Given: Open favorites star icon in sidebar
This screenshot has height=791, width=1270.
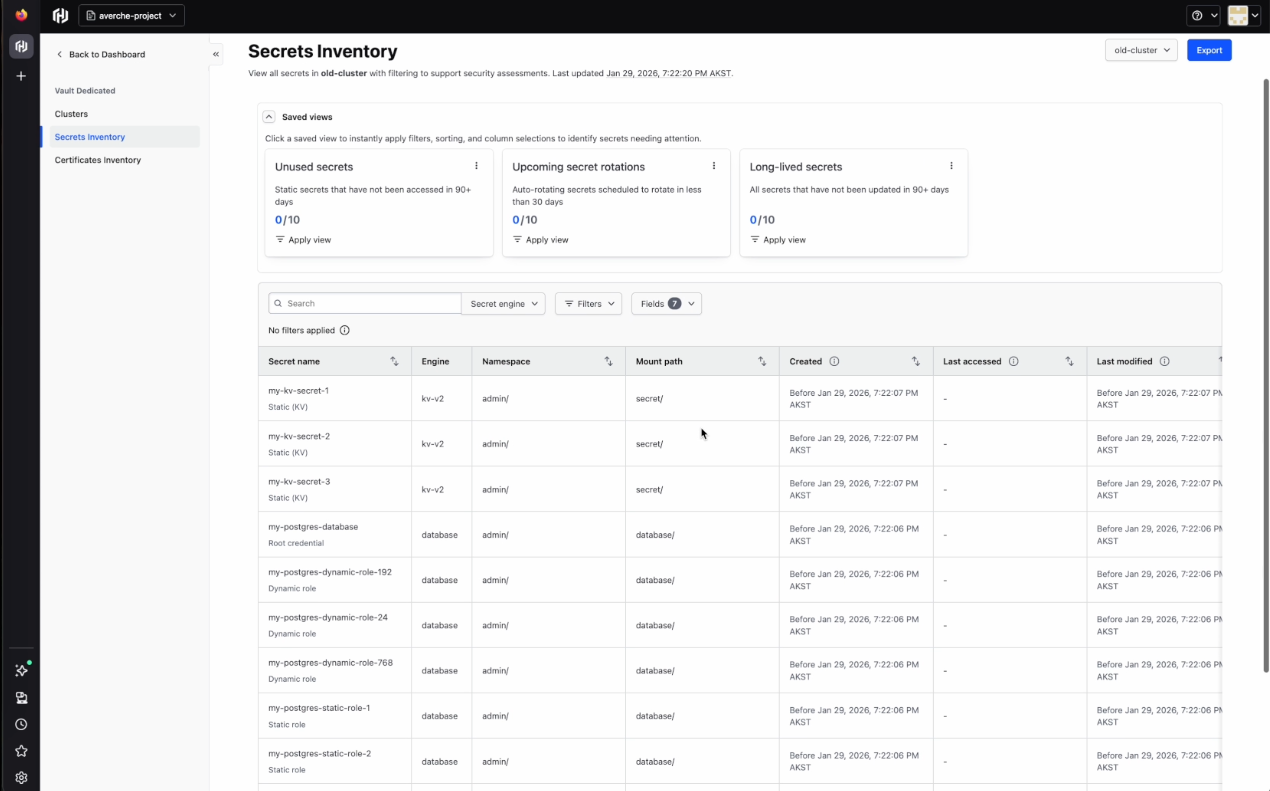Looking at the screenshot, I should pos(21,751).
